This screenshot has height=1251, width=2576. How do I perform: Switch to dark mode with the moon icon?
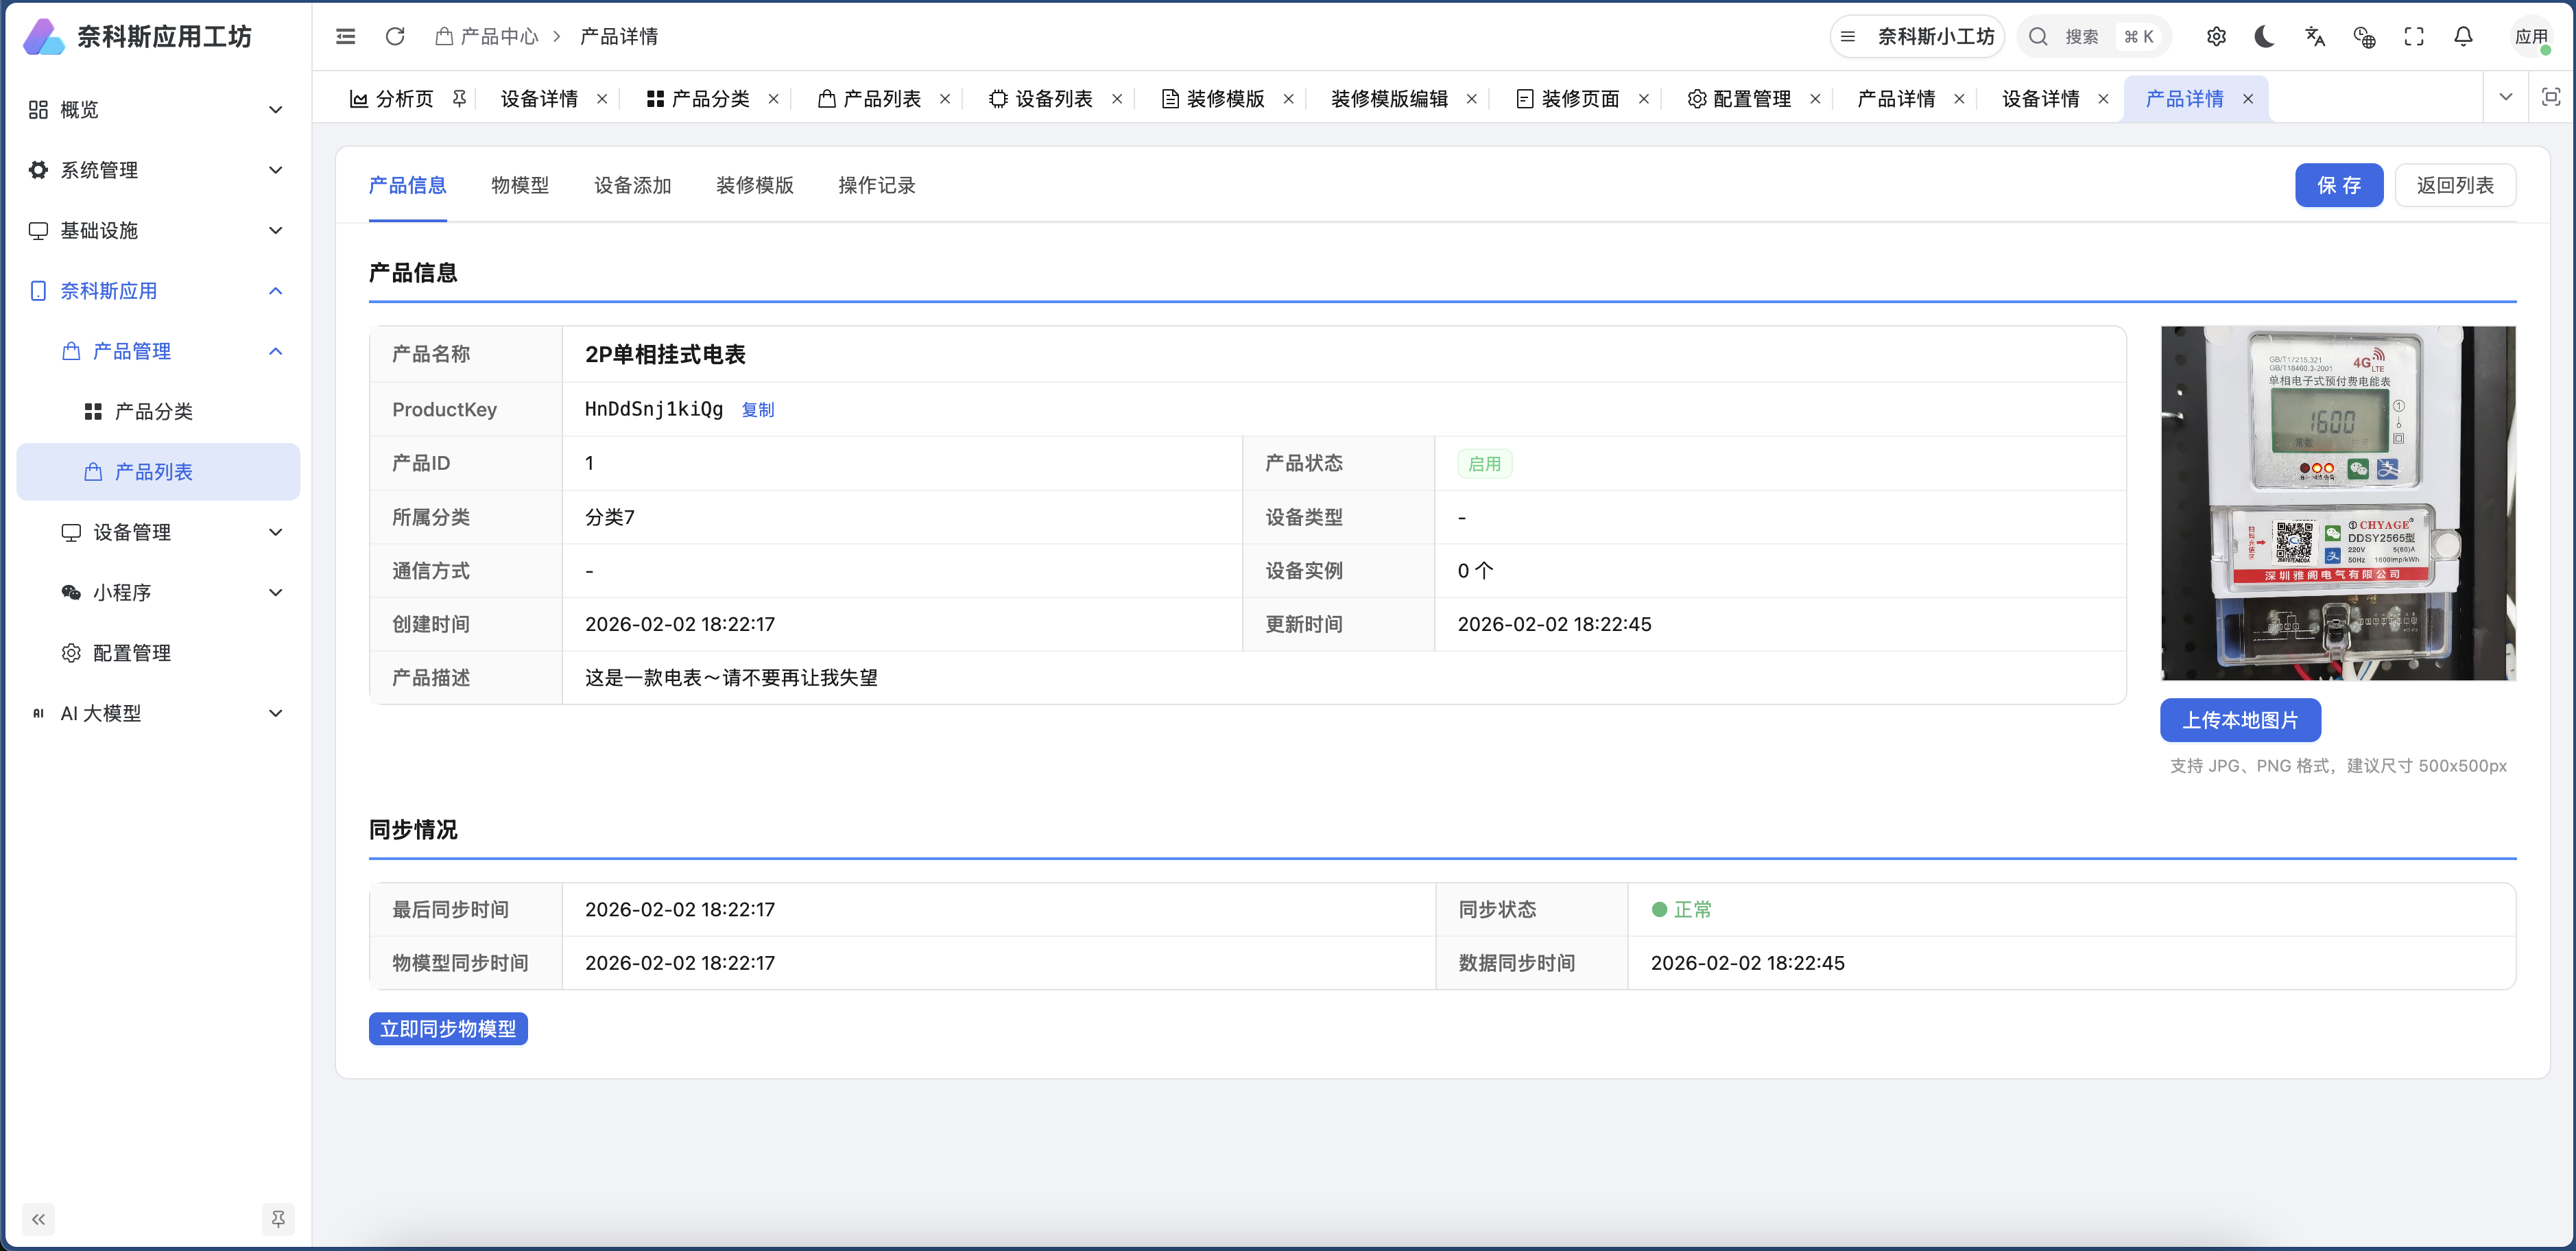tap(2265, 37)
